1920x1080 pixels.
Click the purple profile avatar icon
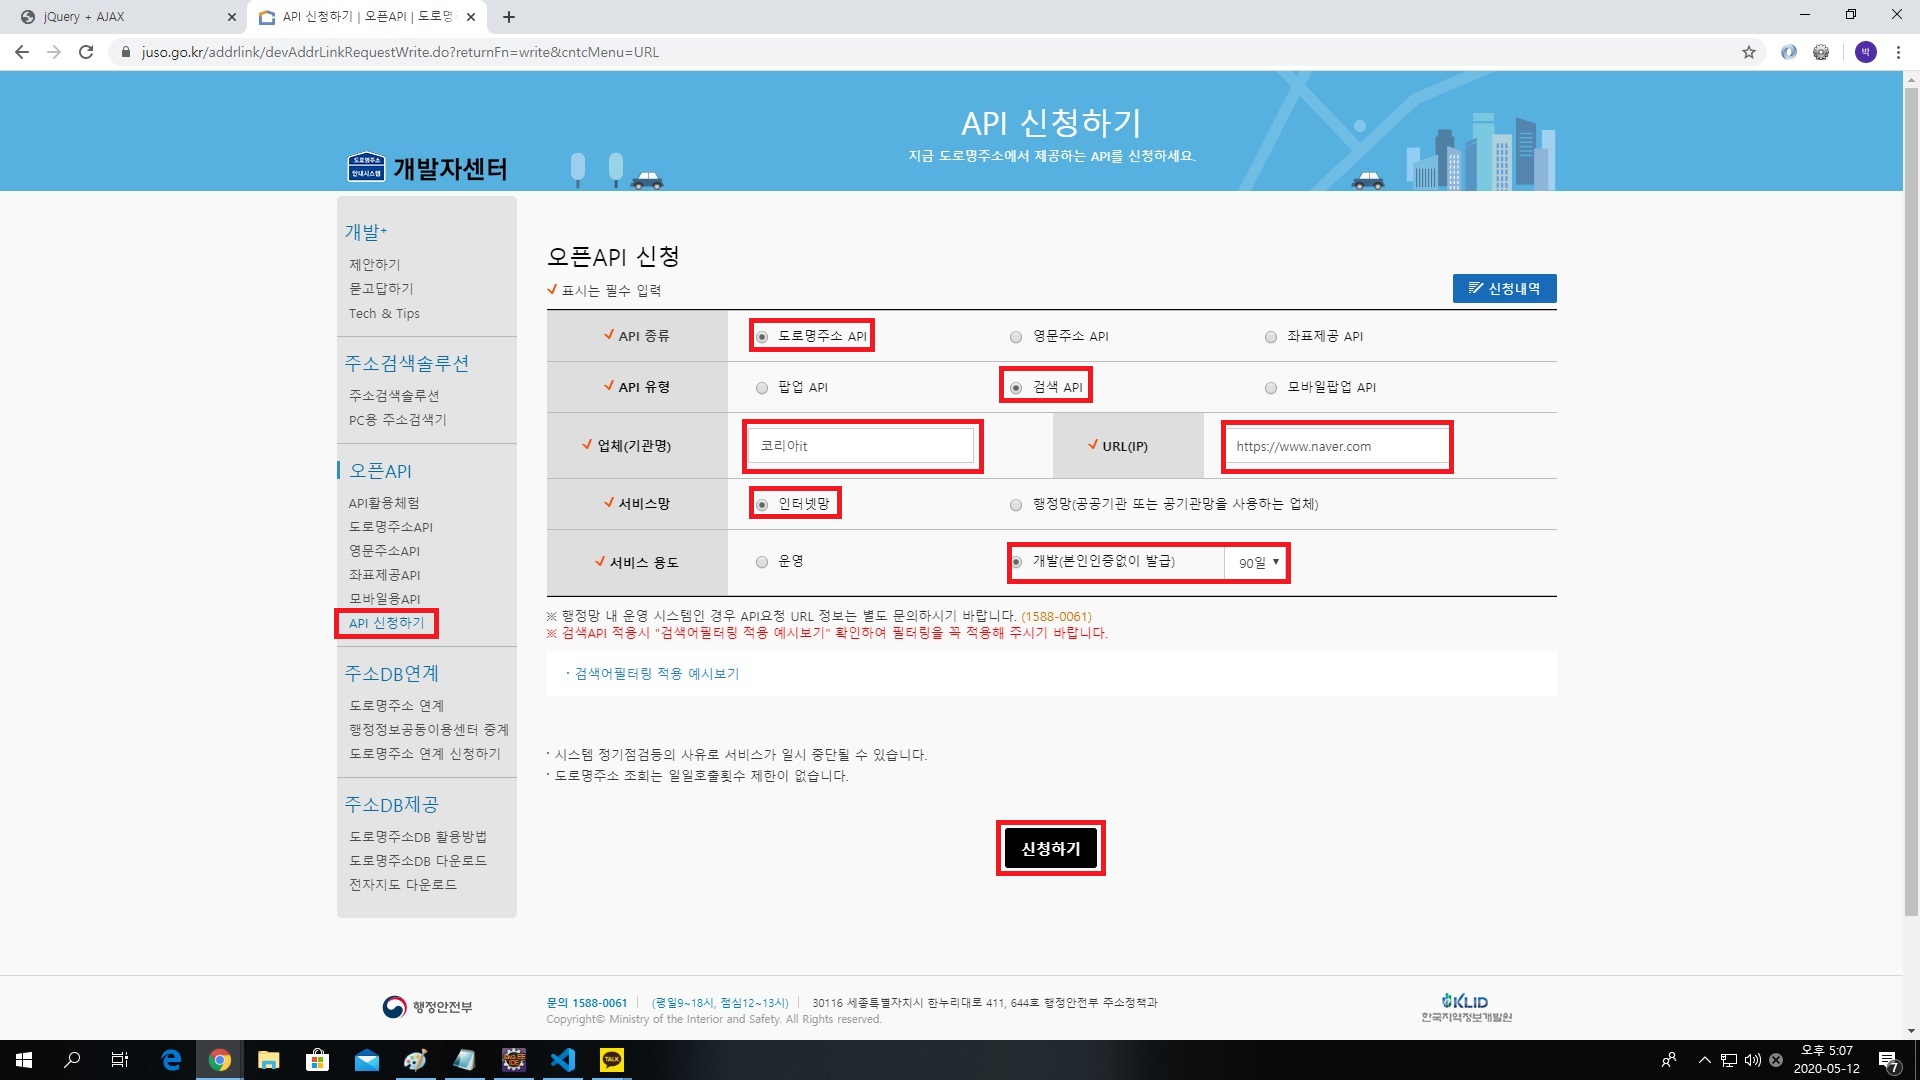point(1865,52)
